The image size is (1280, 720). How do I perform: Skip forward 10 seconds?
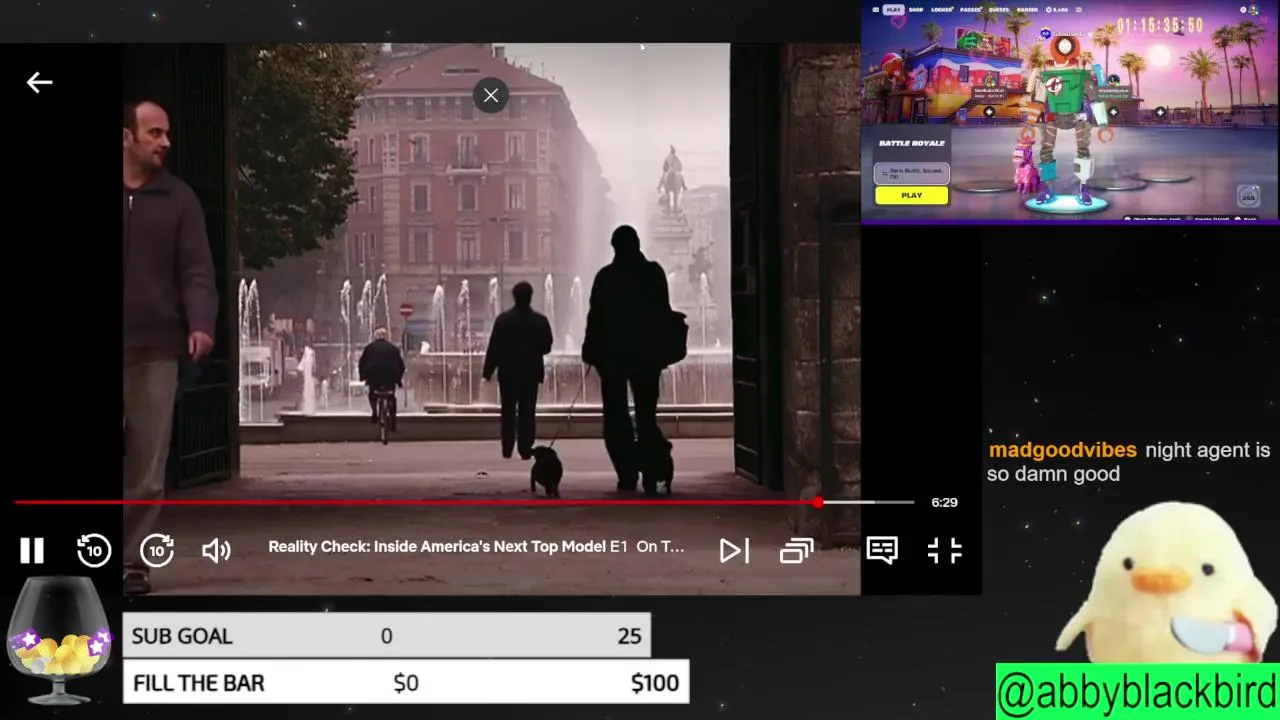tap(157, 550)
